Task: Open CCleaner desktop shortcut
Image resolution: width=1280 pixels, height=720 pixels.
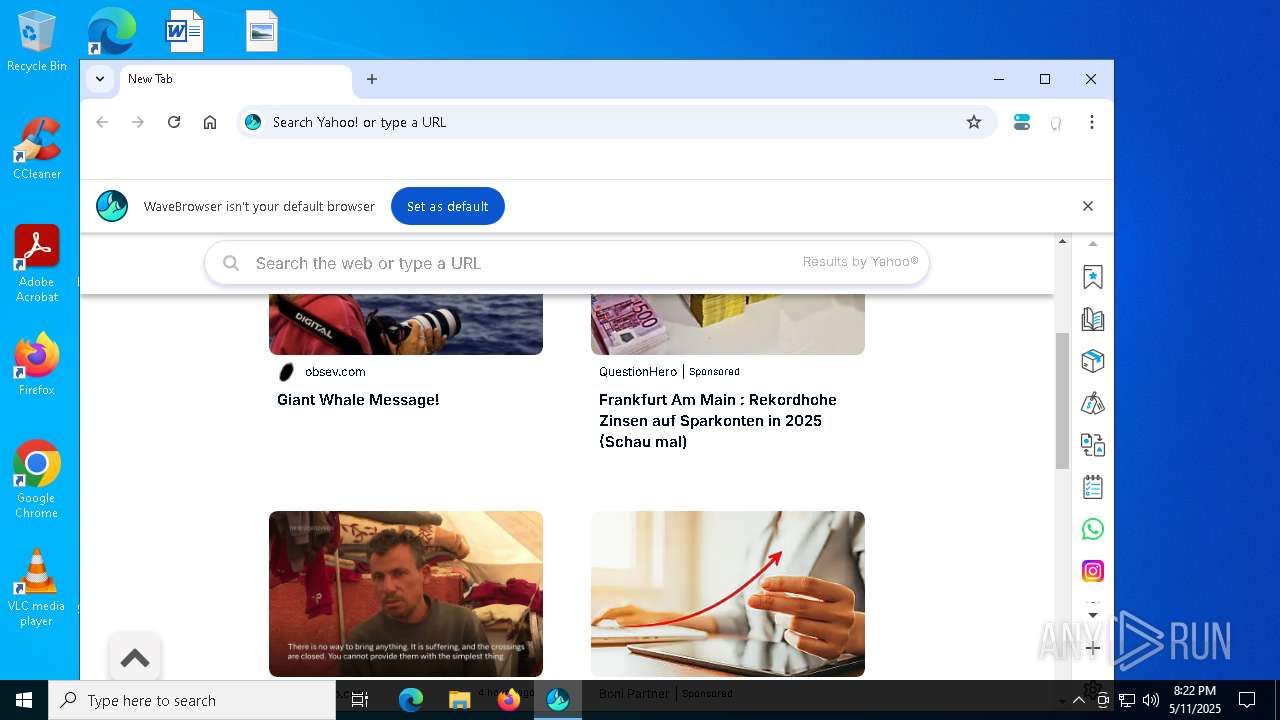Action: tap(37, 149)
